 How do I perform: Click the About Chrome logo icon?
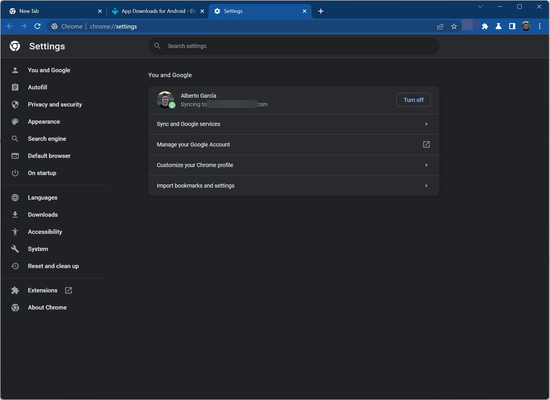[15, 307]
